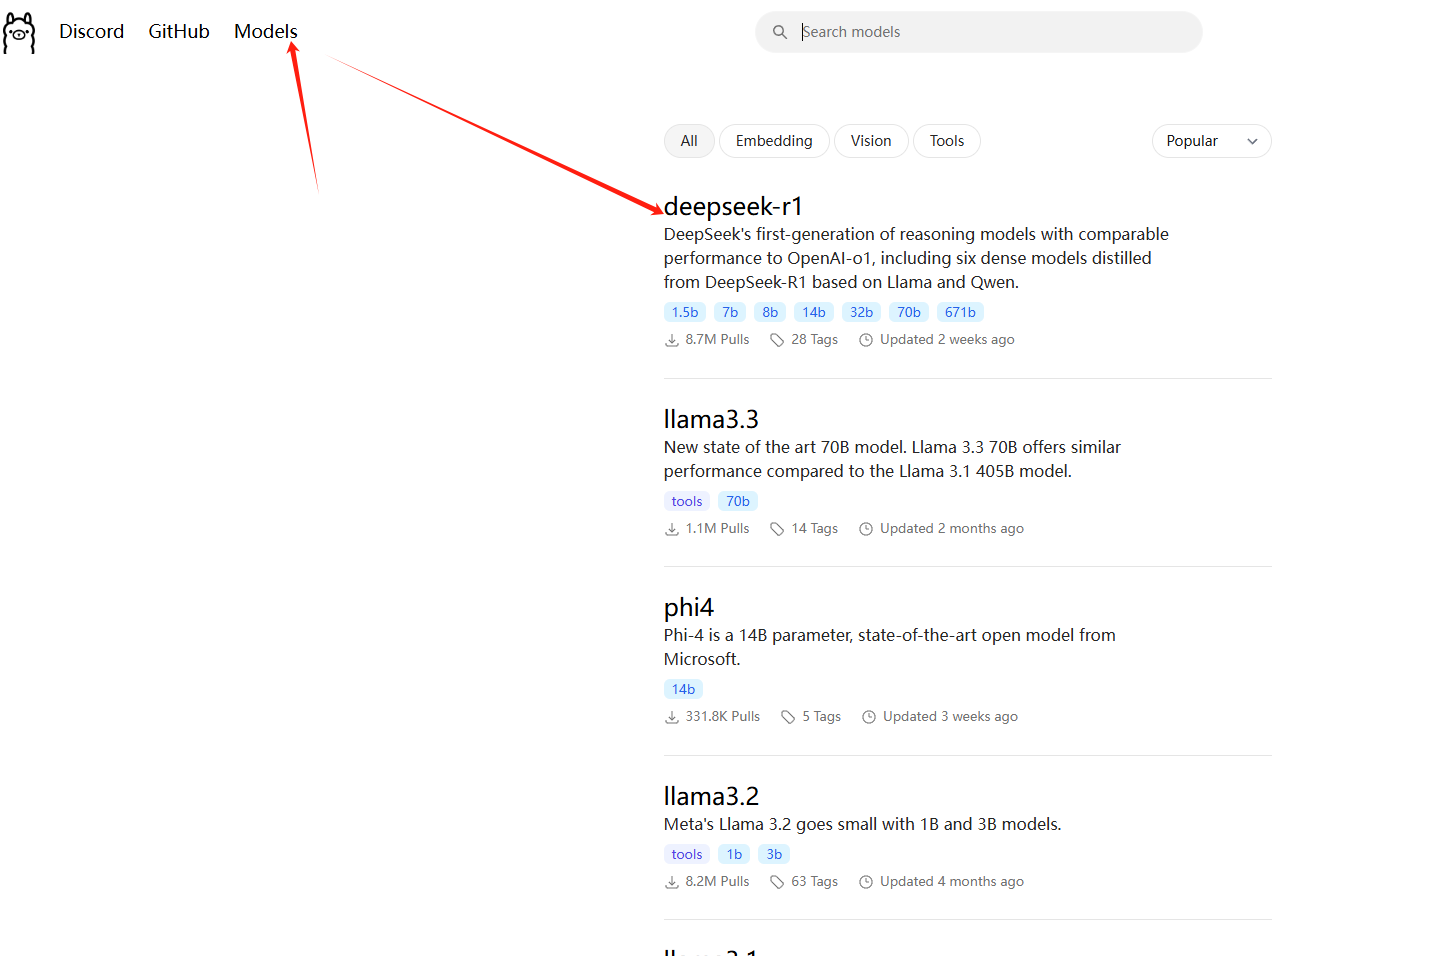The image size is (1434, 956).
Task: Click the 3b tag under llama3.2
Action: pos(774,854)
